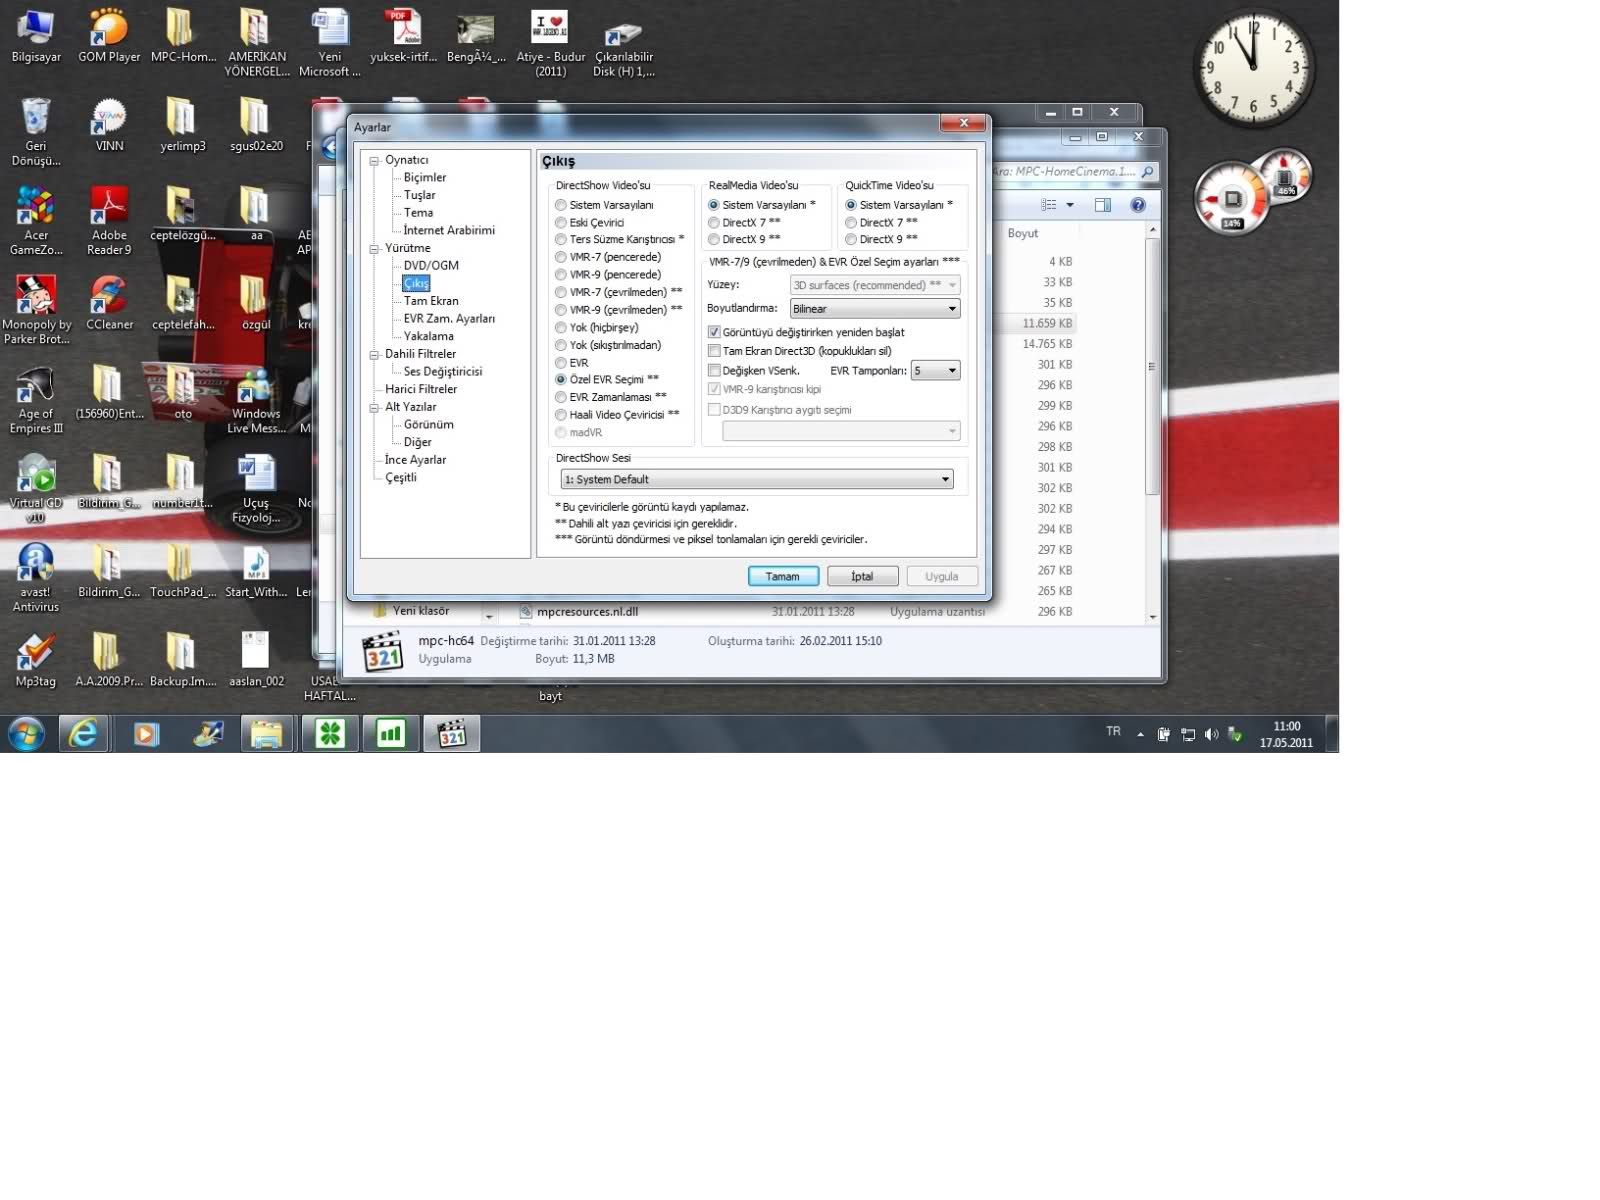1600x1200 pixels.
Task: Open Uçuş Fizyoloji Word document
Action: click(256, 489)
